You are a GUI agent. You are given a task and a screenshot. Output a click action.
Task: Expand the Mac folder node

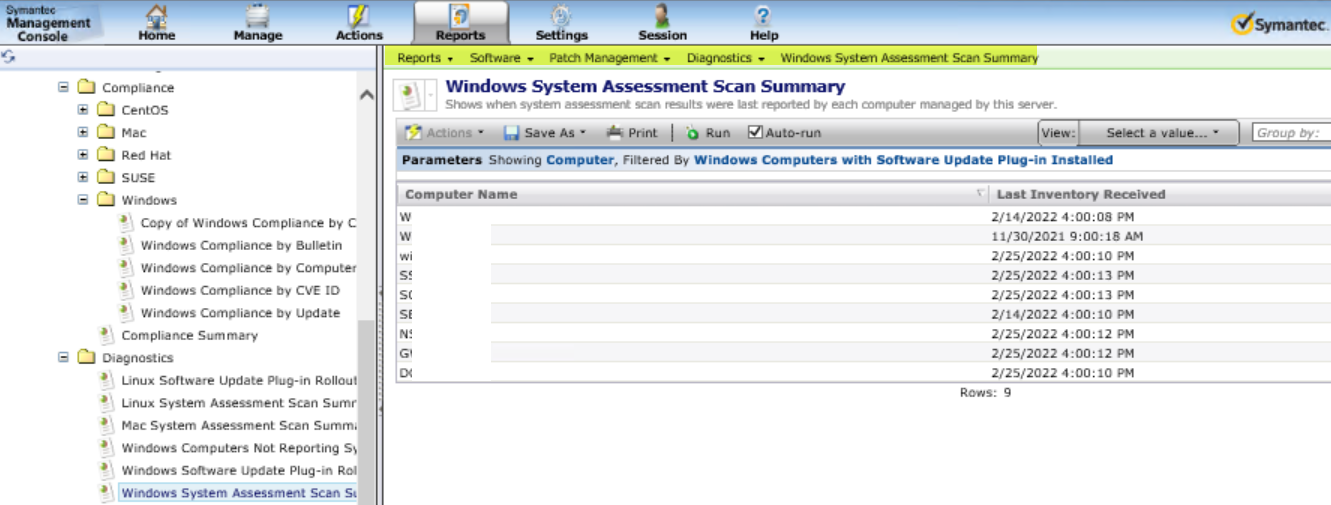tap(83, 132)
